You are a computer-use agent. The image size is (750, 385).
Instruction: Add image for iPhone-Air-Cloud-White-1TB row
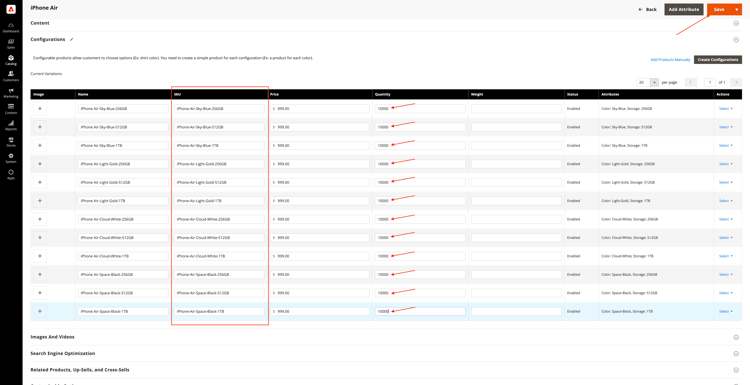pos(40,256)
